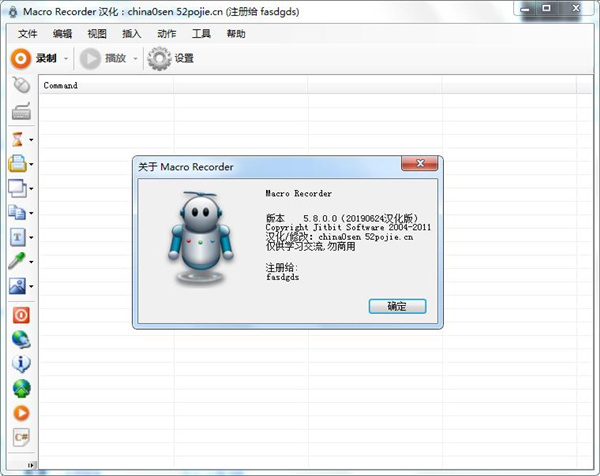Image resolution: width=600 pixels, height=476 pixels.
Task: Expand the eyedropper icon dropdown arrow
Action: 31,262
